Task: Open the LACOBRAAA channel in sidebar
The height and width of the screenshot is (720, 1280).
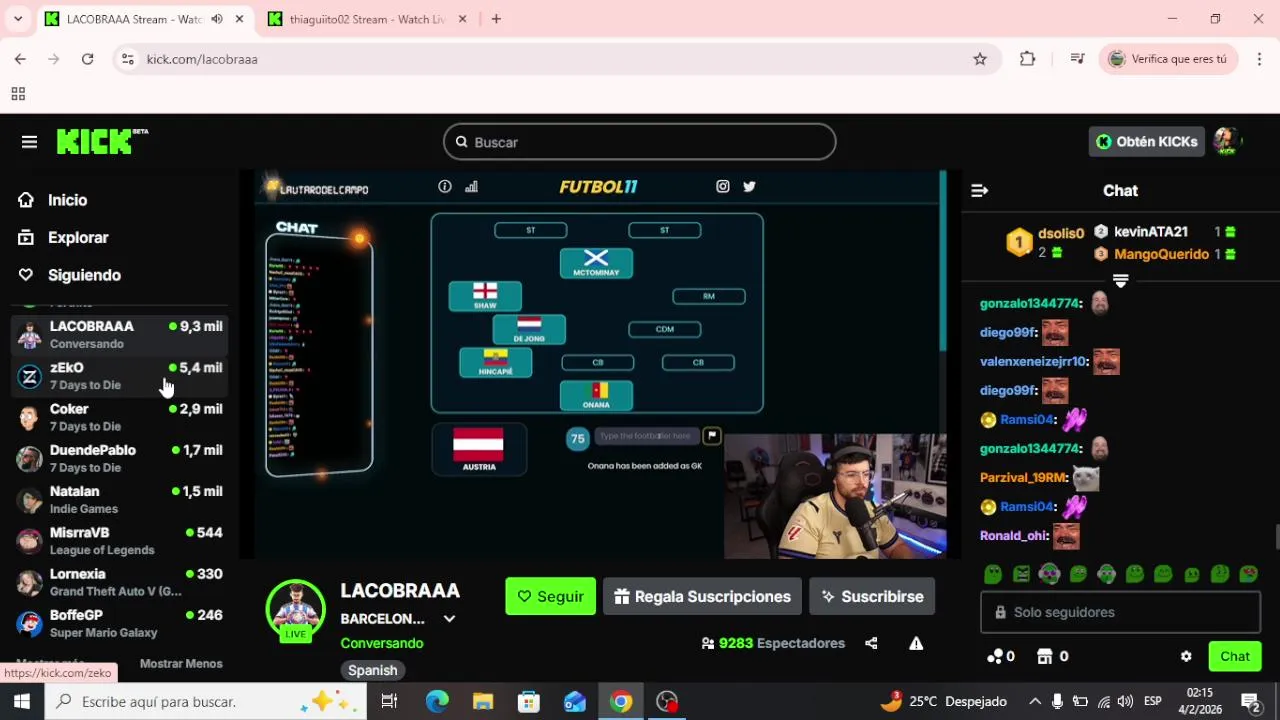Action: click(120, 335)
